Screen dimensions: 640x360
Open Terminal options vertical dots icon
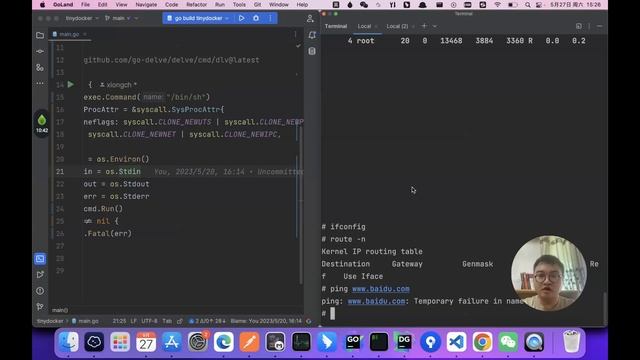coord(589,26)
